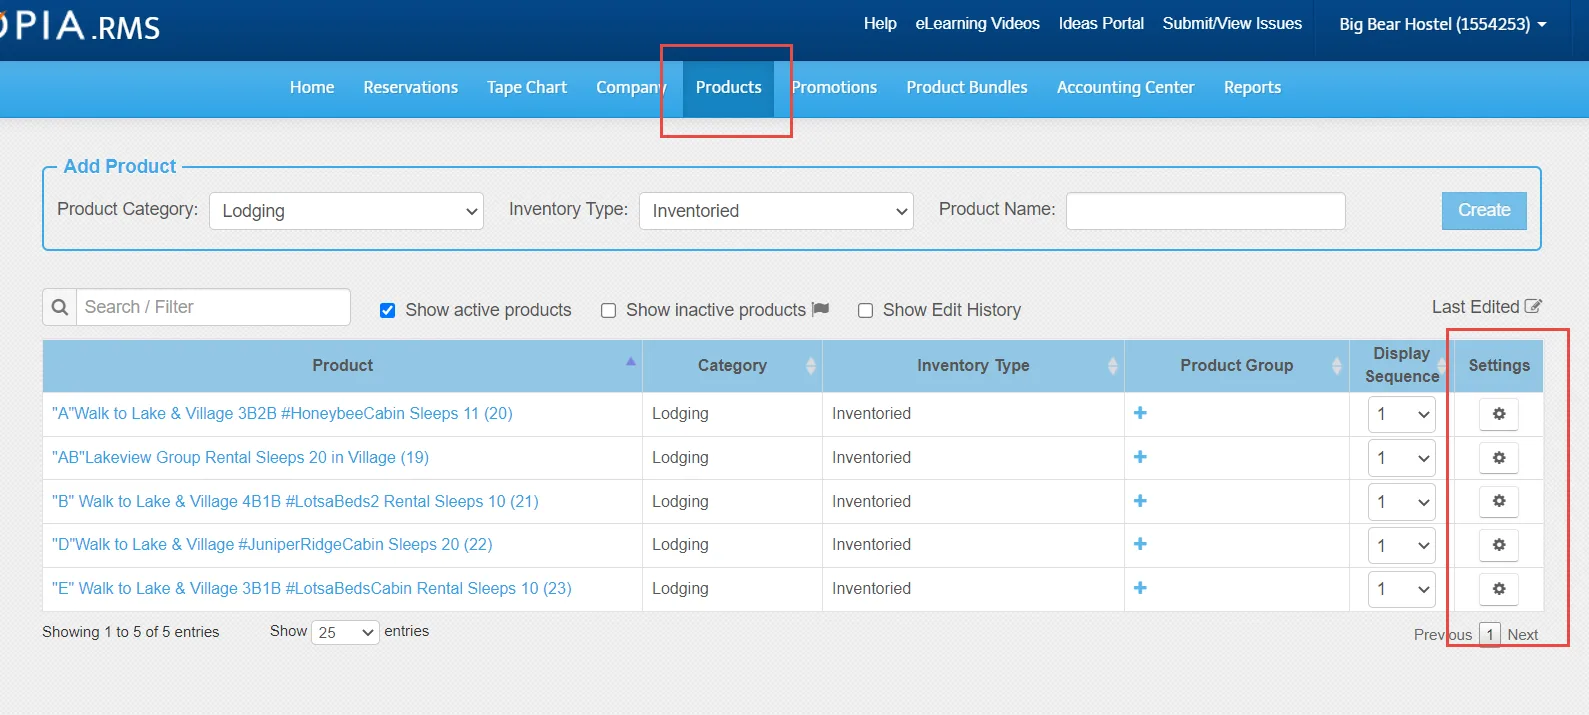
Task: Click Last Edited label
Action: [1475, 307]
